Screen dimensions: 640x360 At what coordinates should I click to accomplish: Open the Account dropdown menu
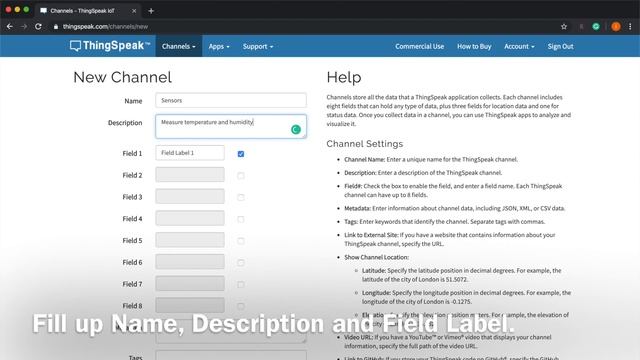click(x=519, y=46)
